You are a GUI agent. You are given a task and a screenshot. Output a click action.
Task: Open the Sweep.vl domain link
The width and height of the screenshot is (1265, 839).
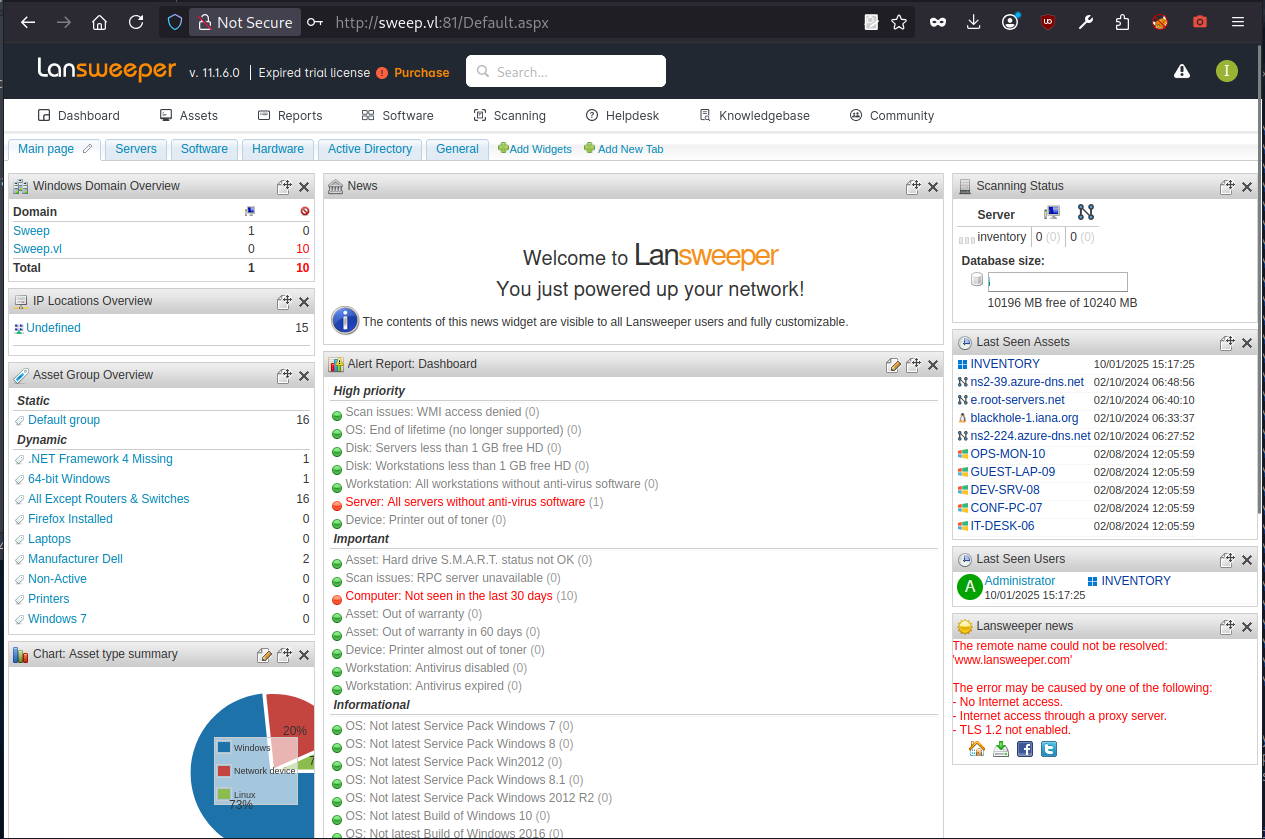[37, 249]
